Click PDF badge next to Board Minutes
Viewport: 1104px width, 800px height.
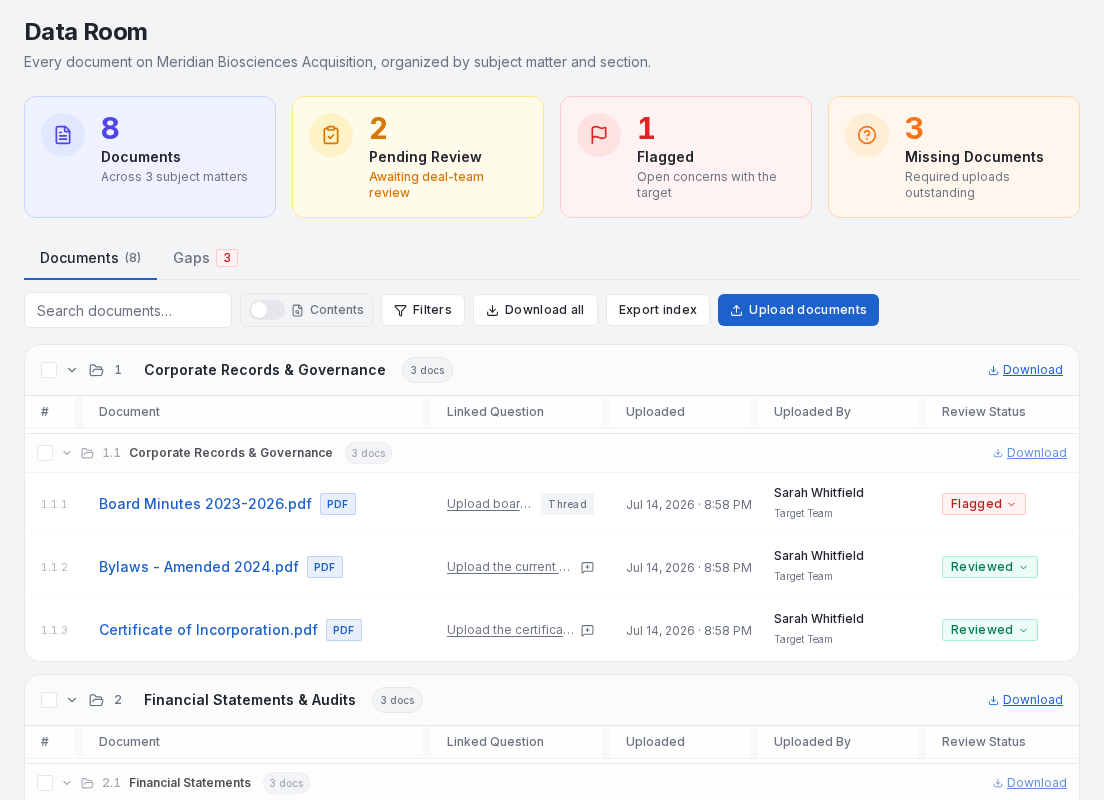[x=338, y=504]
